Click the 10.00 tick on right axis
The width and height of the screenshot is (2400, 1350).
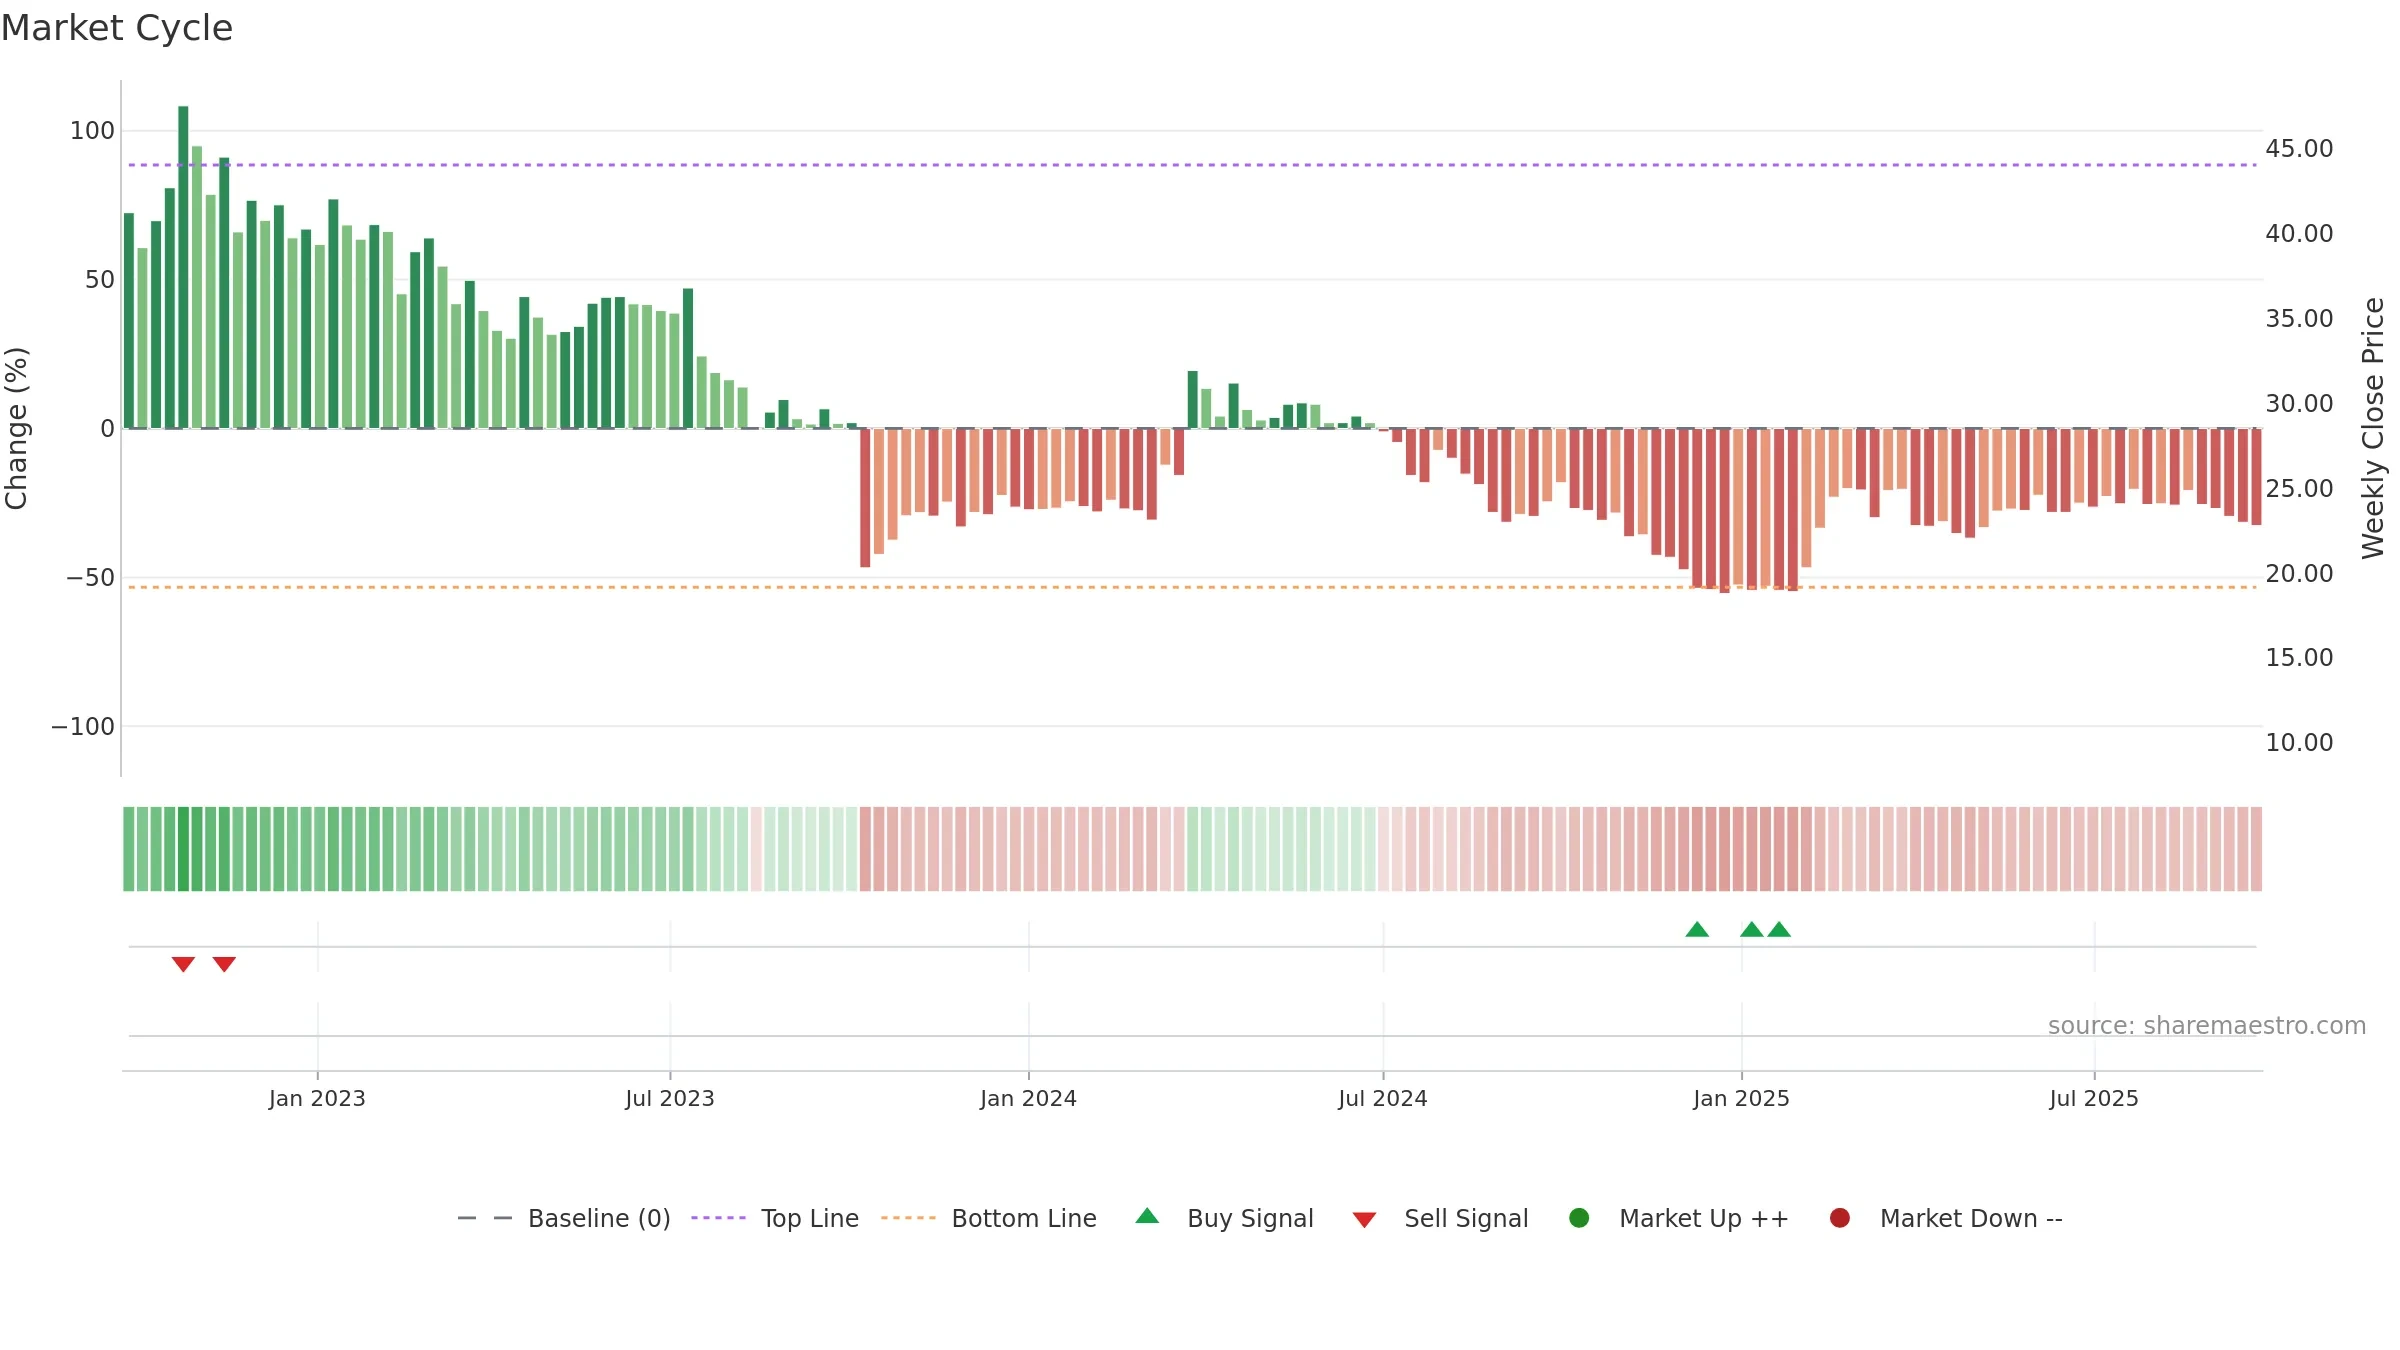point(2299,742)
